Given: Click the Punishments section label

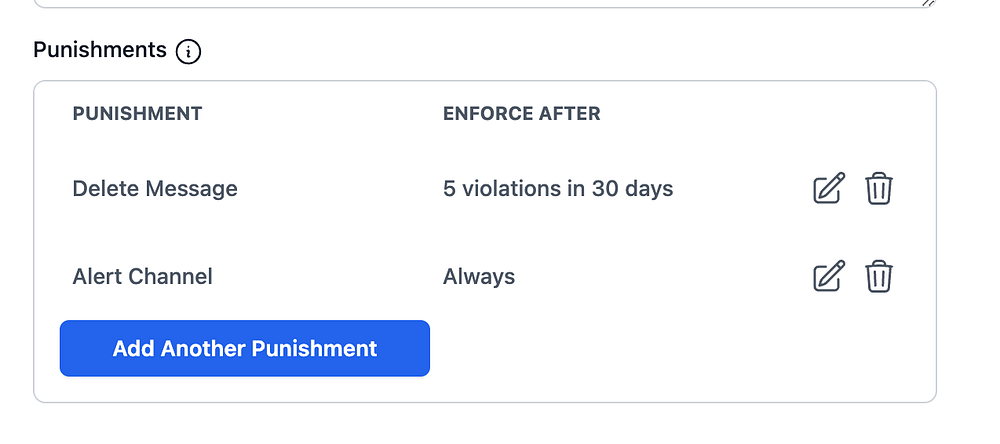Looking at the screenshot, I should [x=100, y=50].
